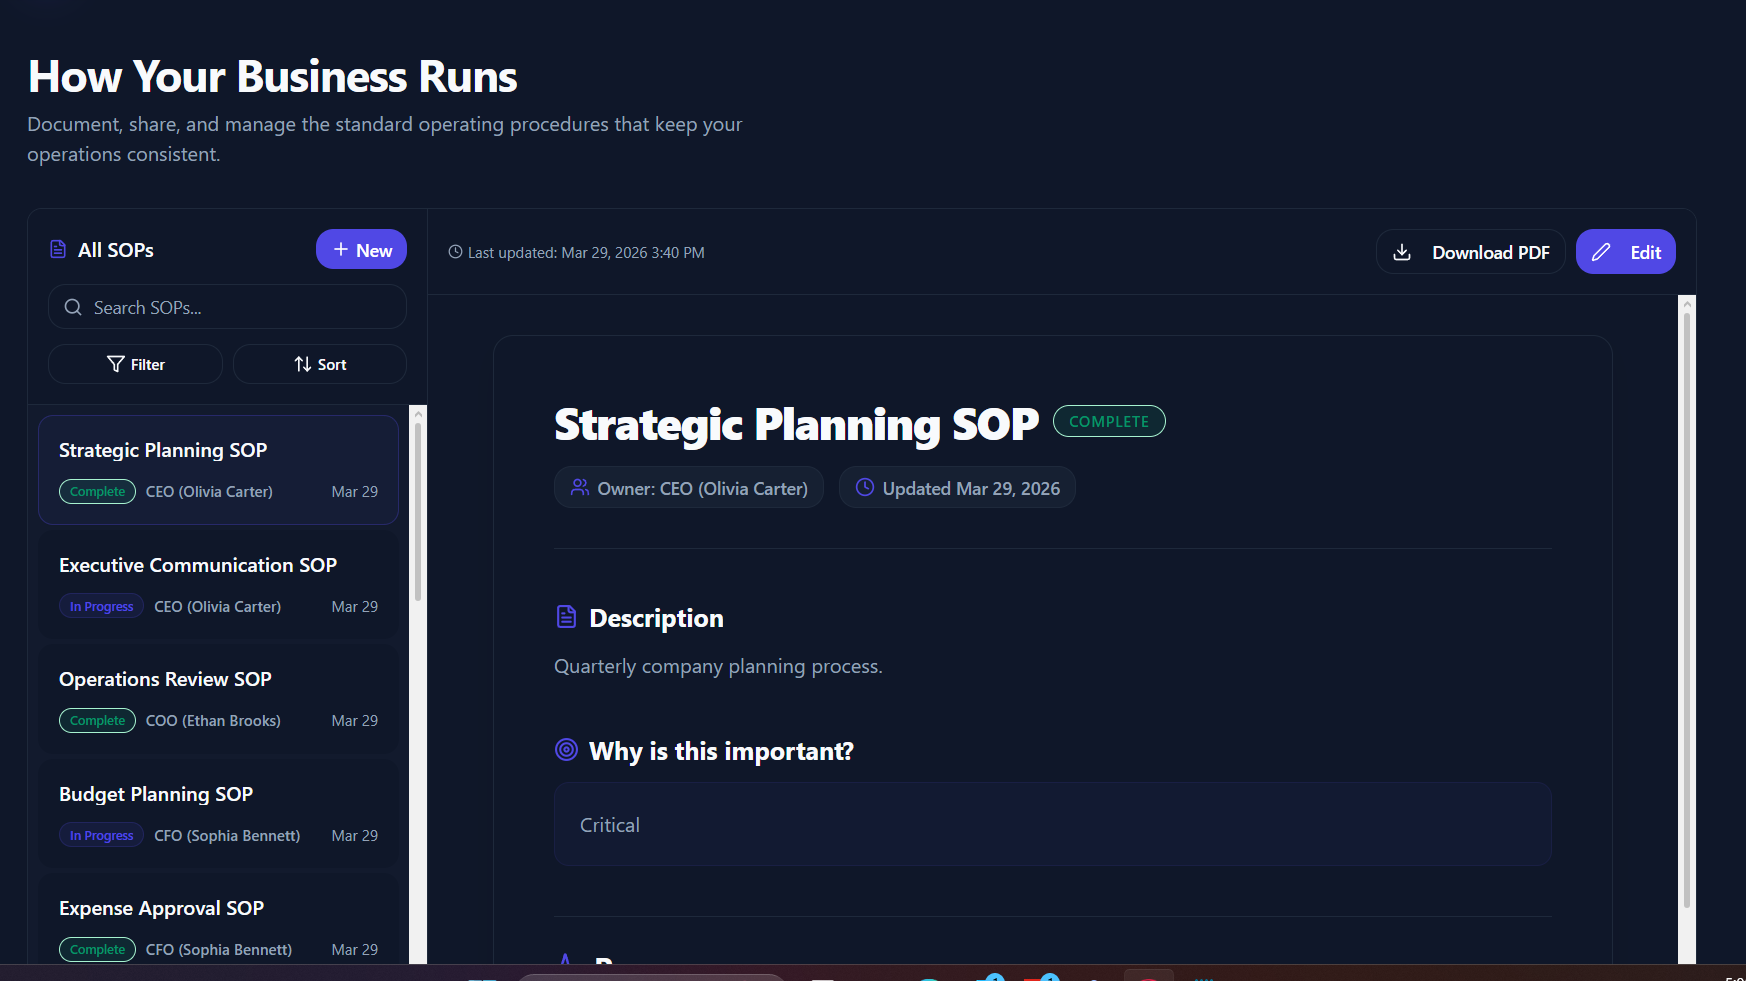Click CFO (Sophia Bennett) on Budget Planning
Screen dimensions: 1746x981
(x=227, y=835)
